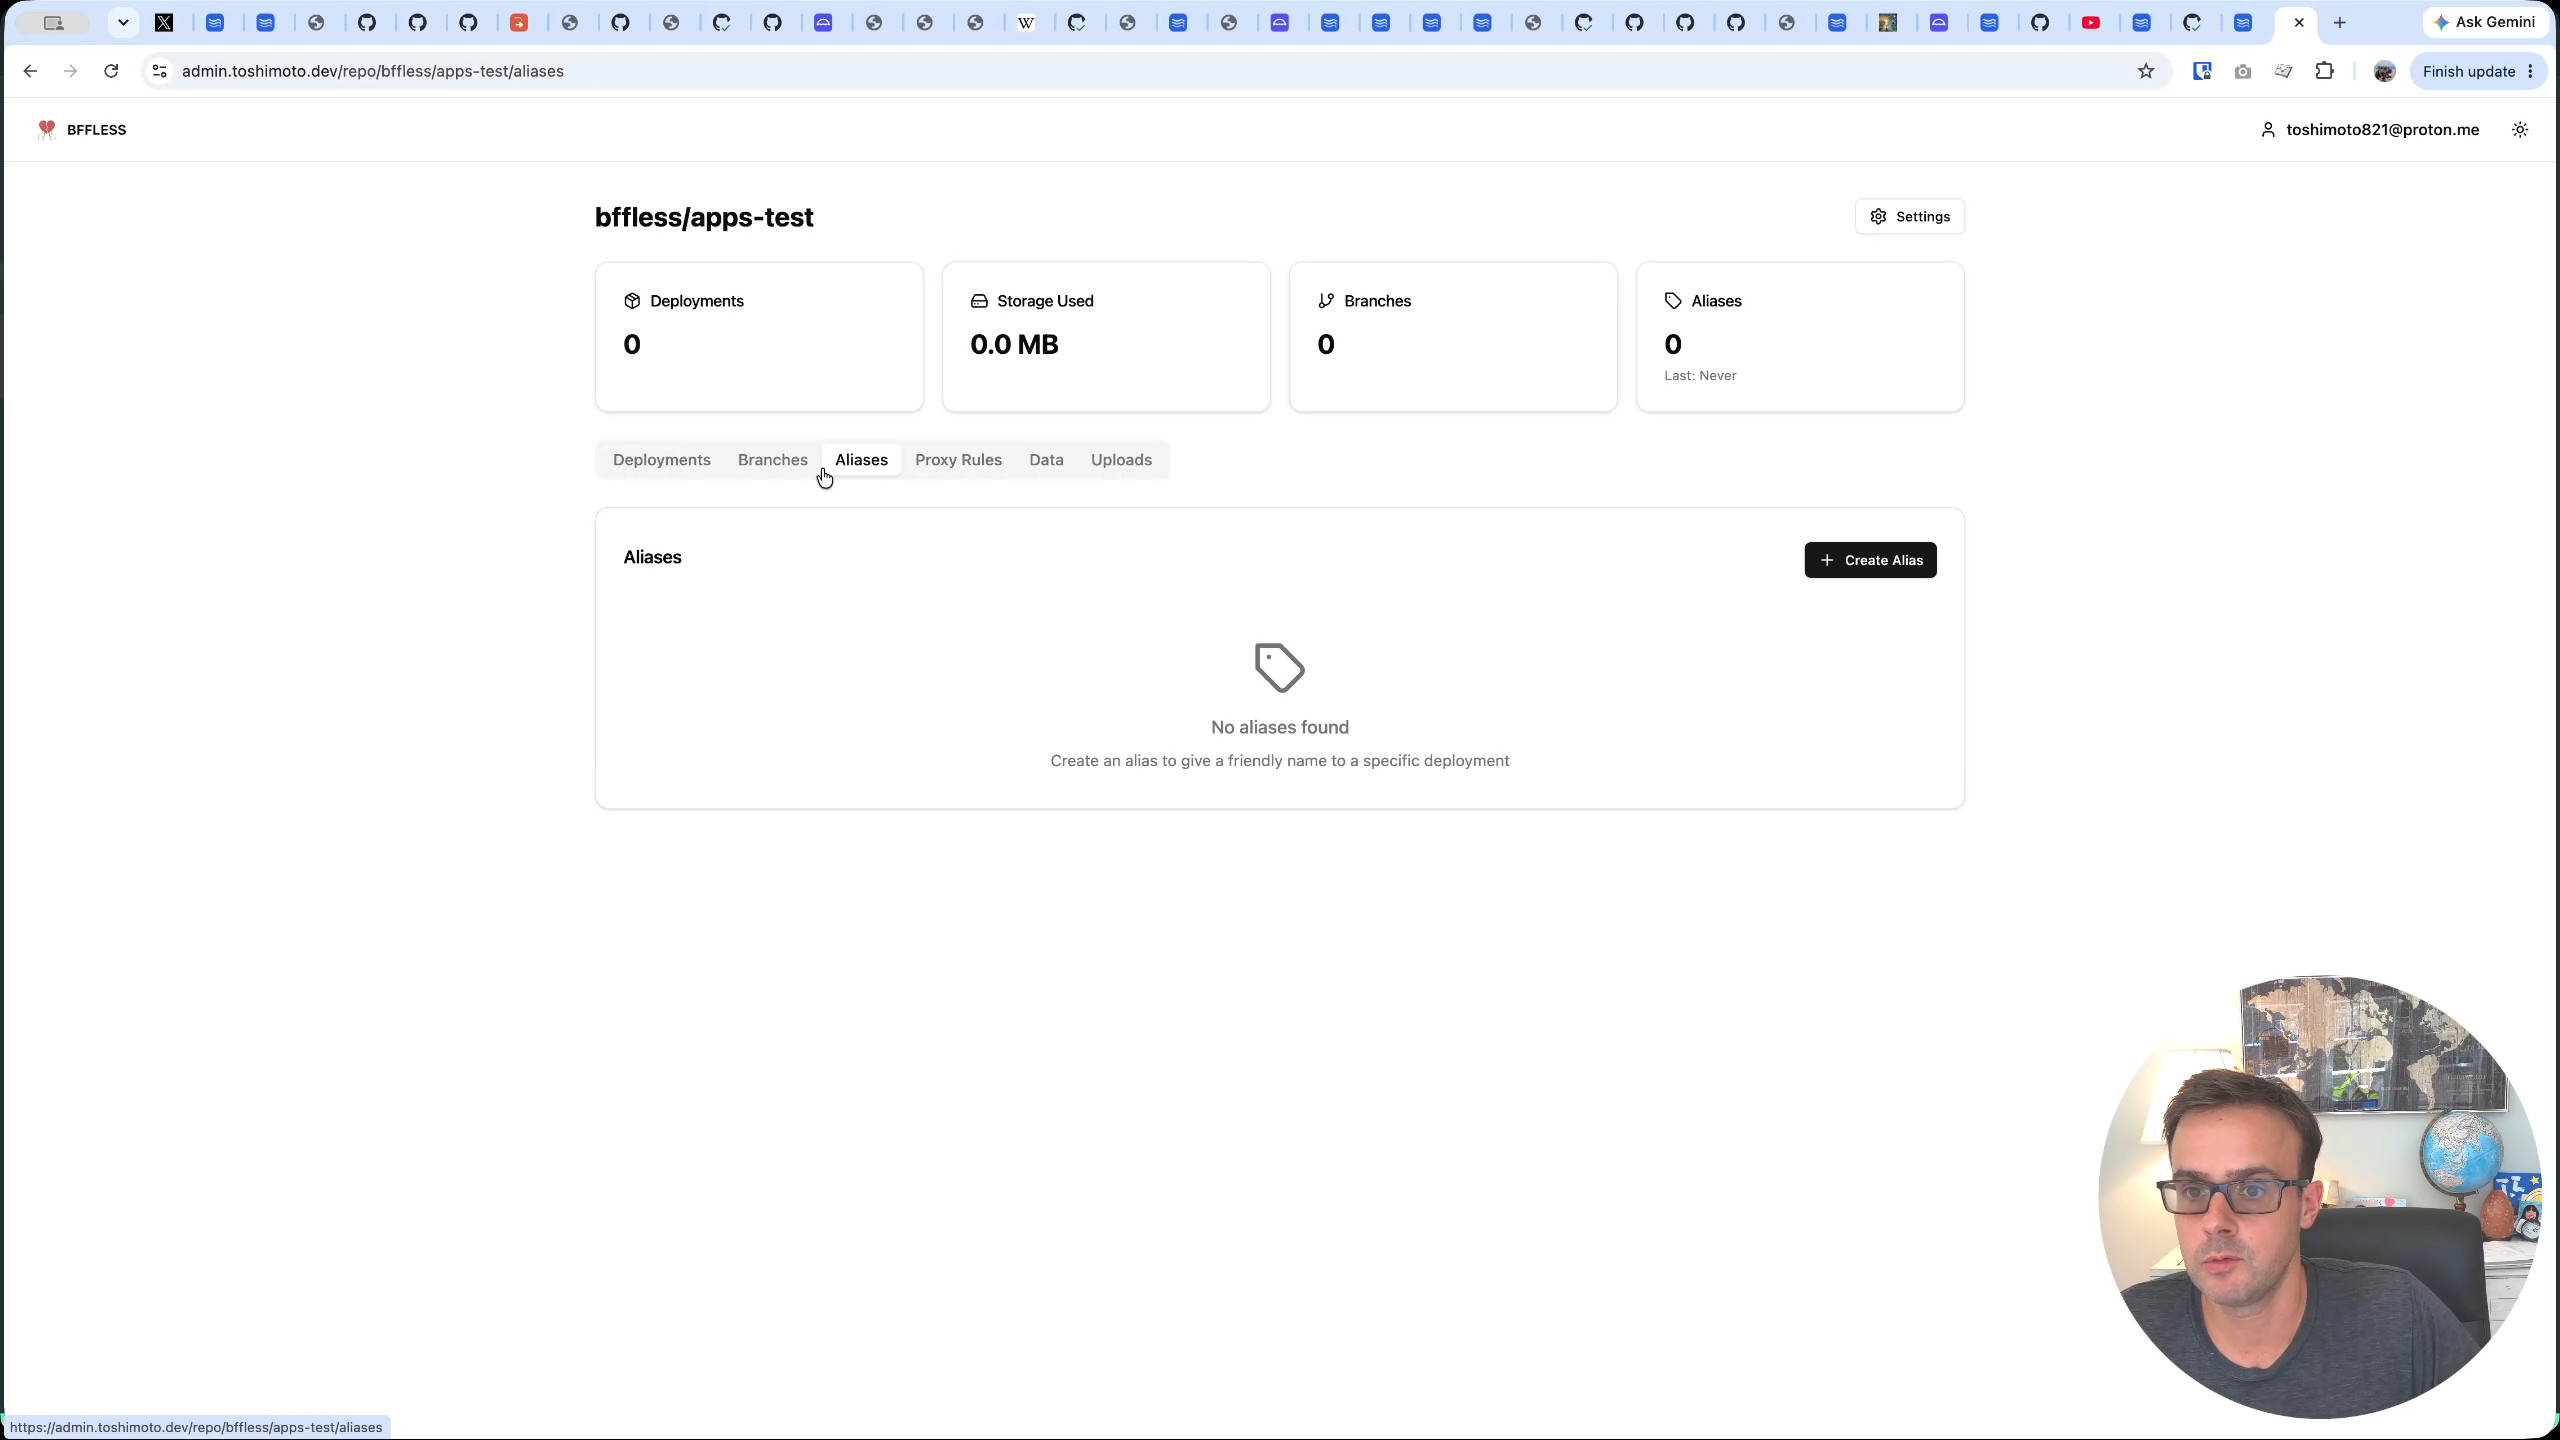This screenshot has width=2560, height=1440.
Task: Go back to the previous page
Action: pyautogui.click(x=30, y=71)
